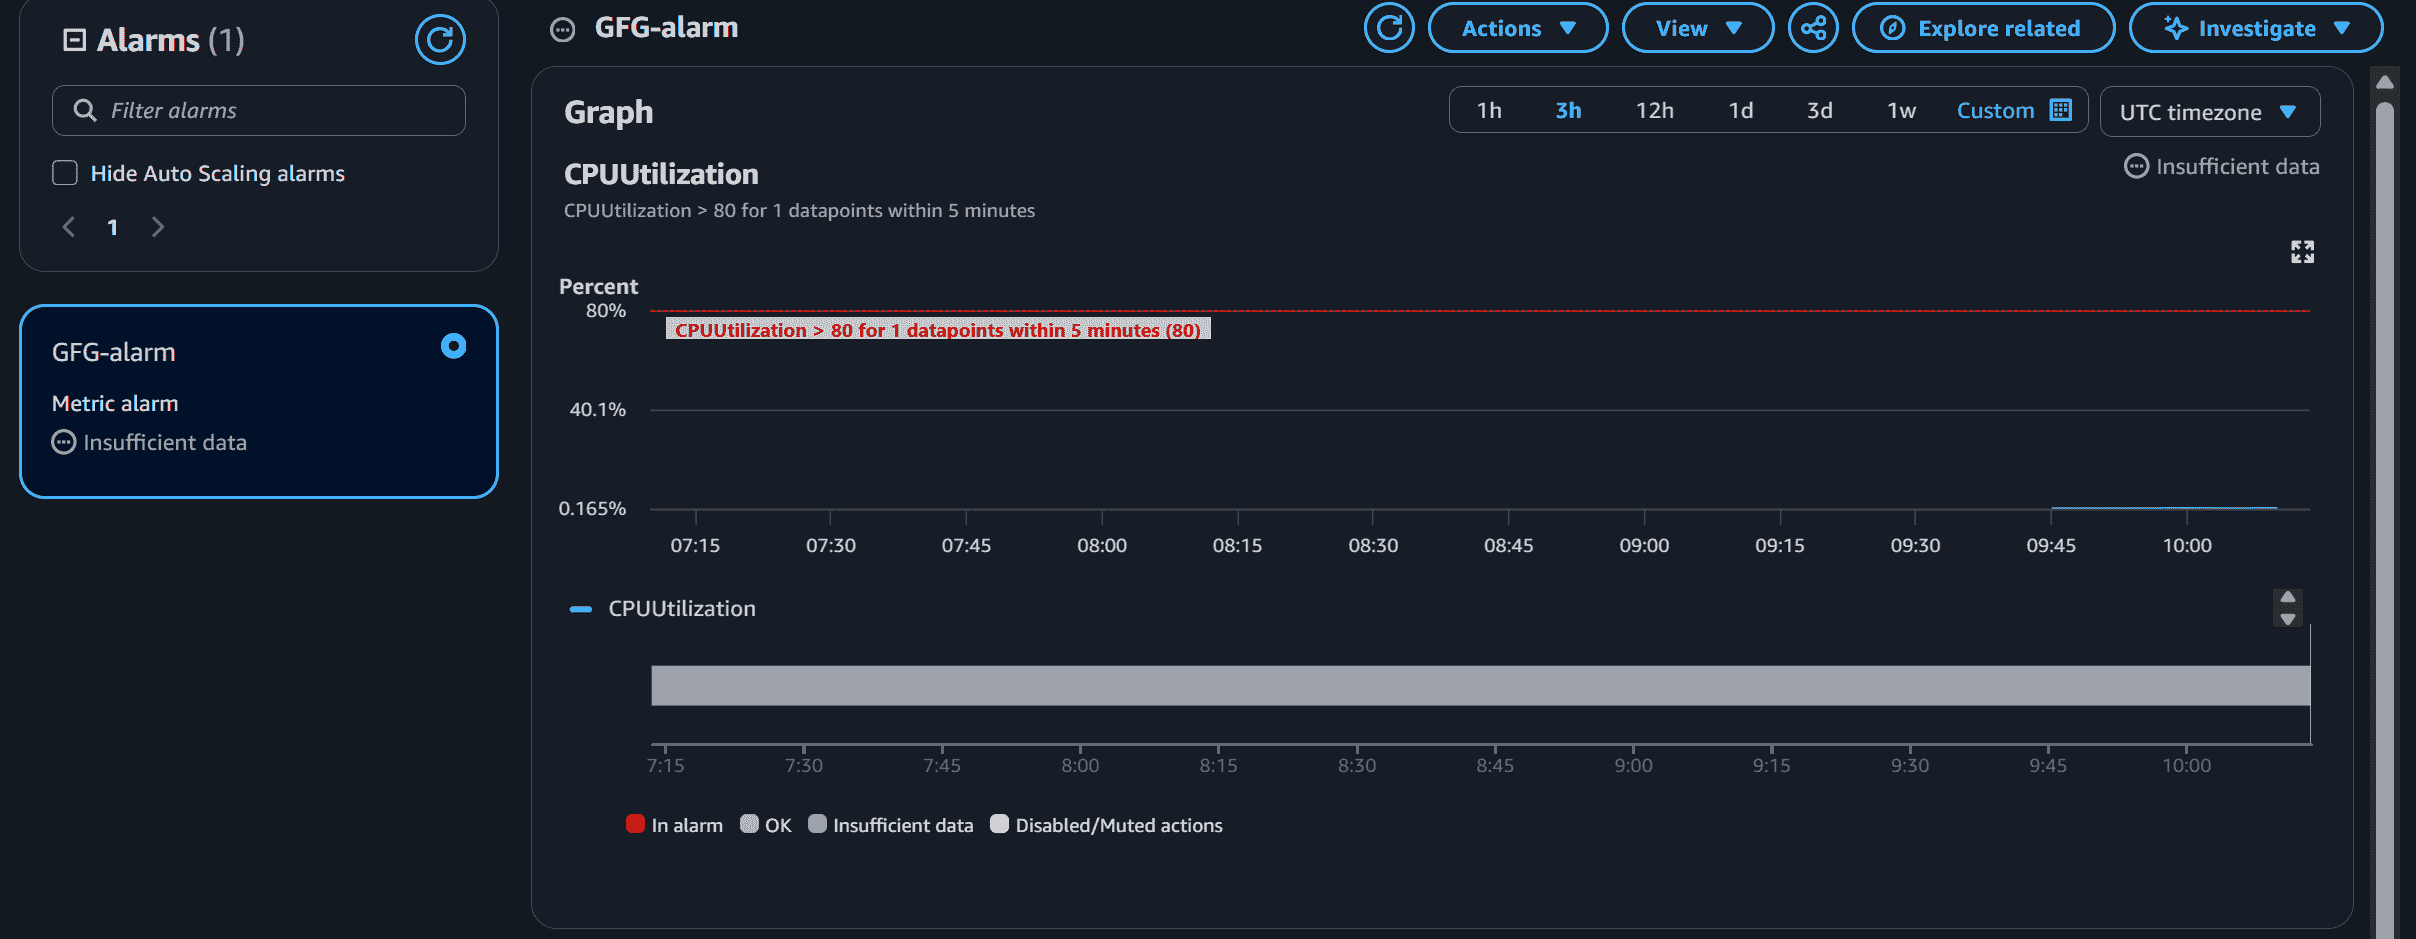Image resolution: width=2416 pixels, height=939 pixels.
Task: Click the Explore related button
Action: [1983, 28]
